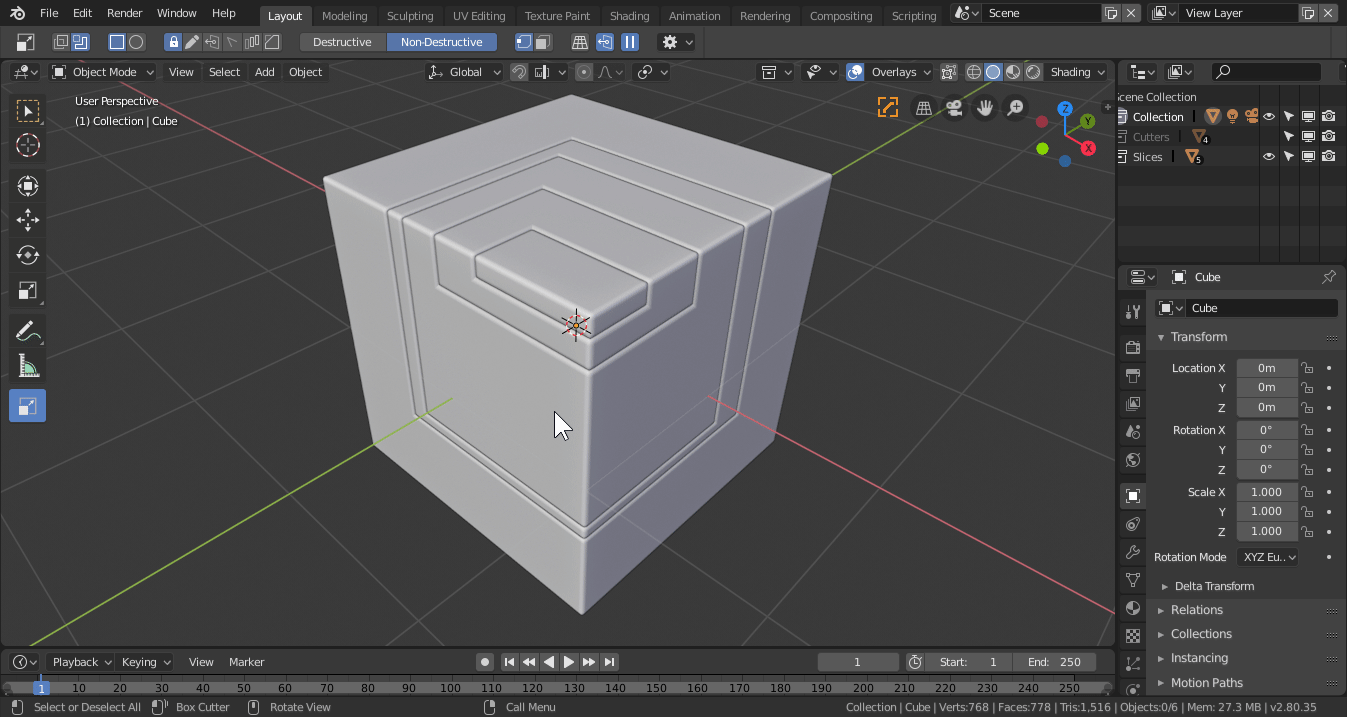Select the Rotate tool
Image resolution: width=1347 pixels, height=717 pixels.
coord(28,255)
